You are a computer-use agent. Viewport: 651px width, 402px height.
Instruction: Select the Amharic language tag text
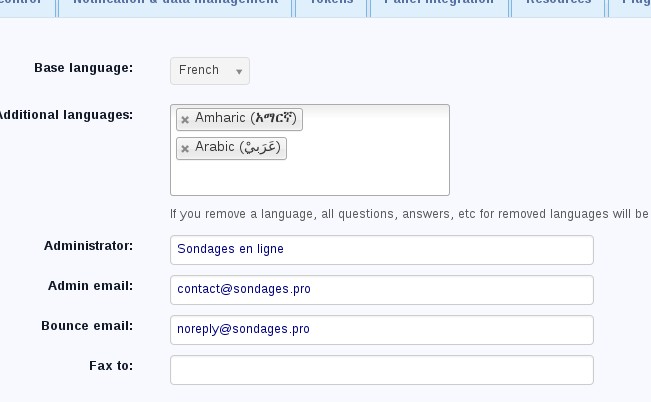click(x=246, y=119)
